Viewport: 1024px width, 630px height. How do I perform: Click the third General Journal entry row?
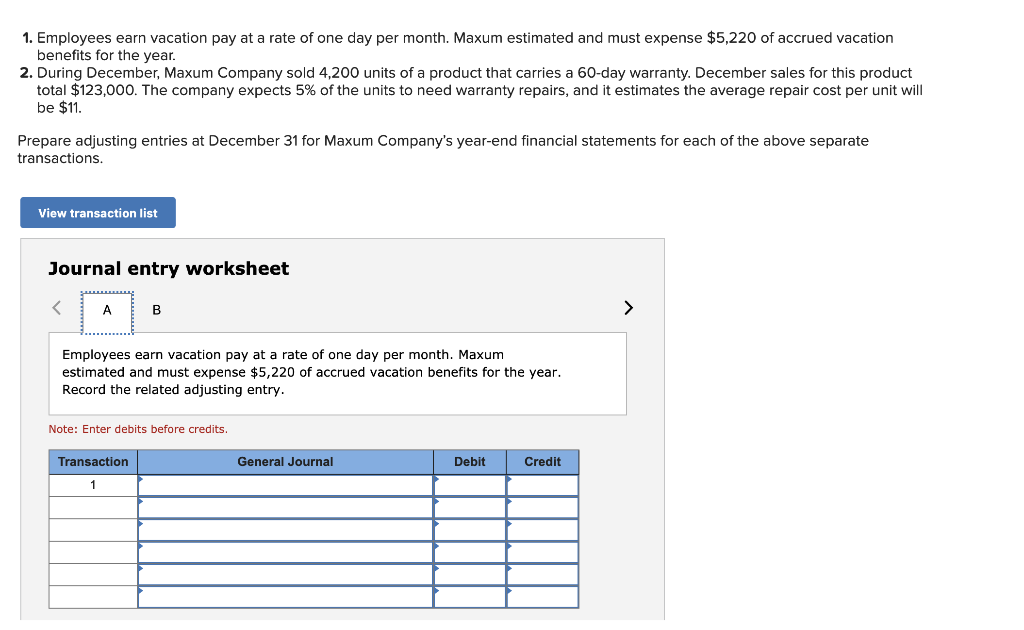(285, 529)
